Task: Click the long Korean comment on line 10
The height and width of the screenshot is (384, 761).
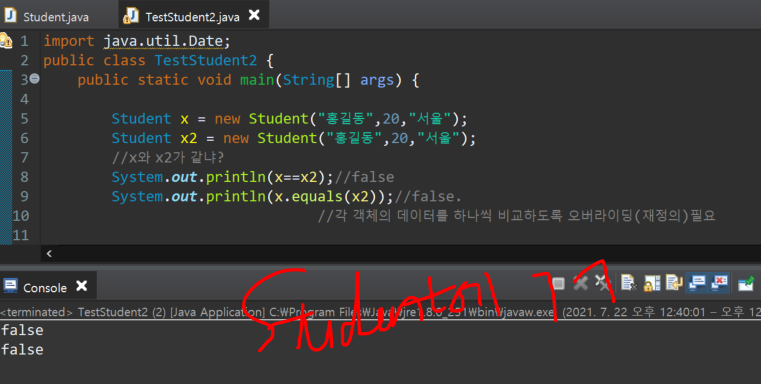Action: click(x=517, y=216)
